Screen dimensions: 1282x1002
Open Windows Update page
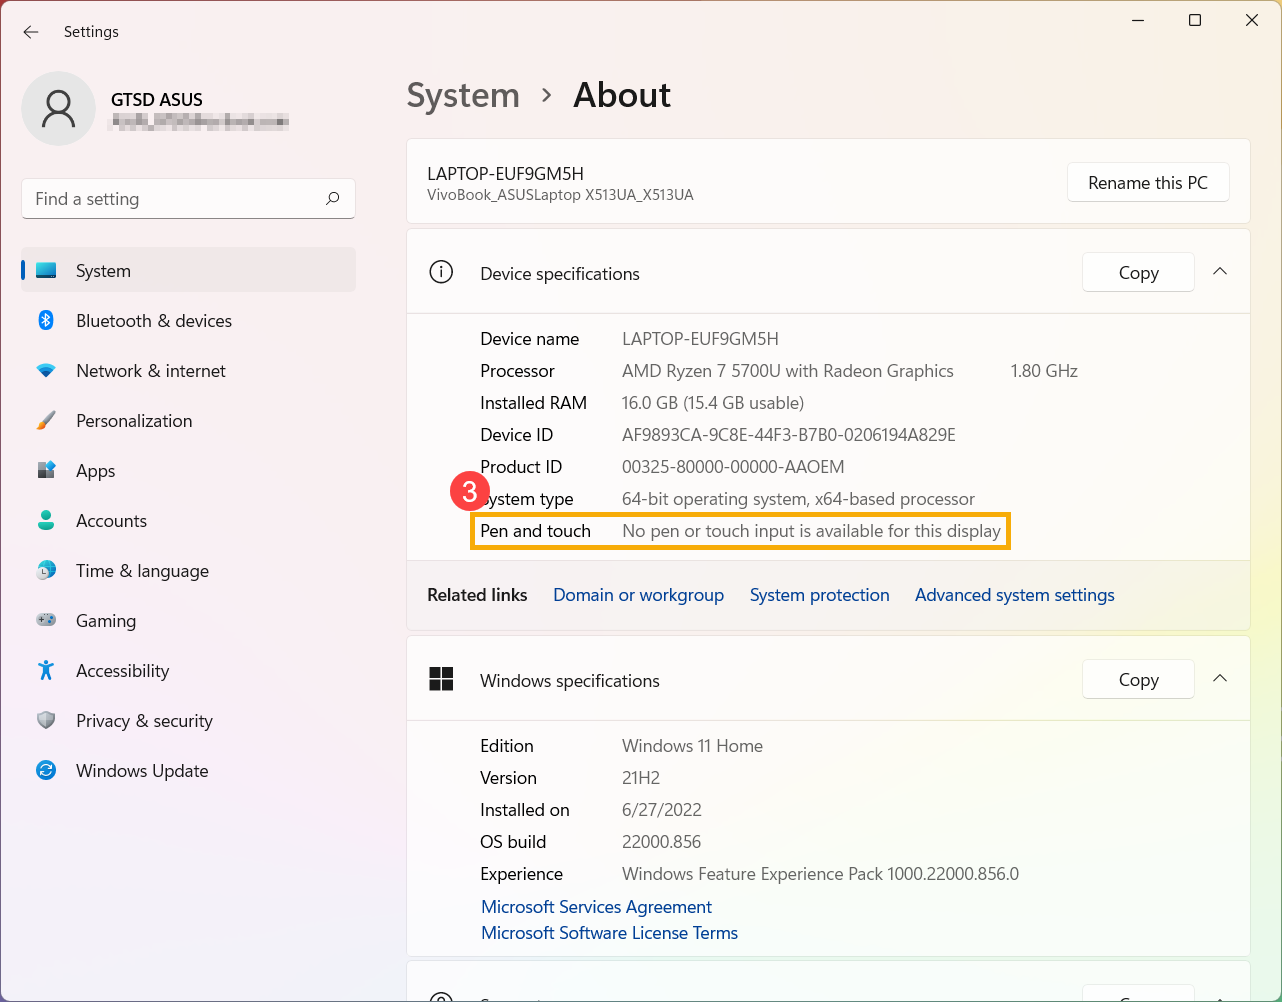tap(188, 770)
